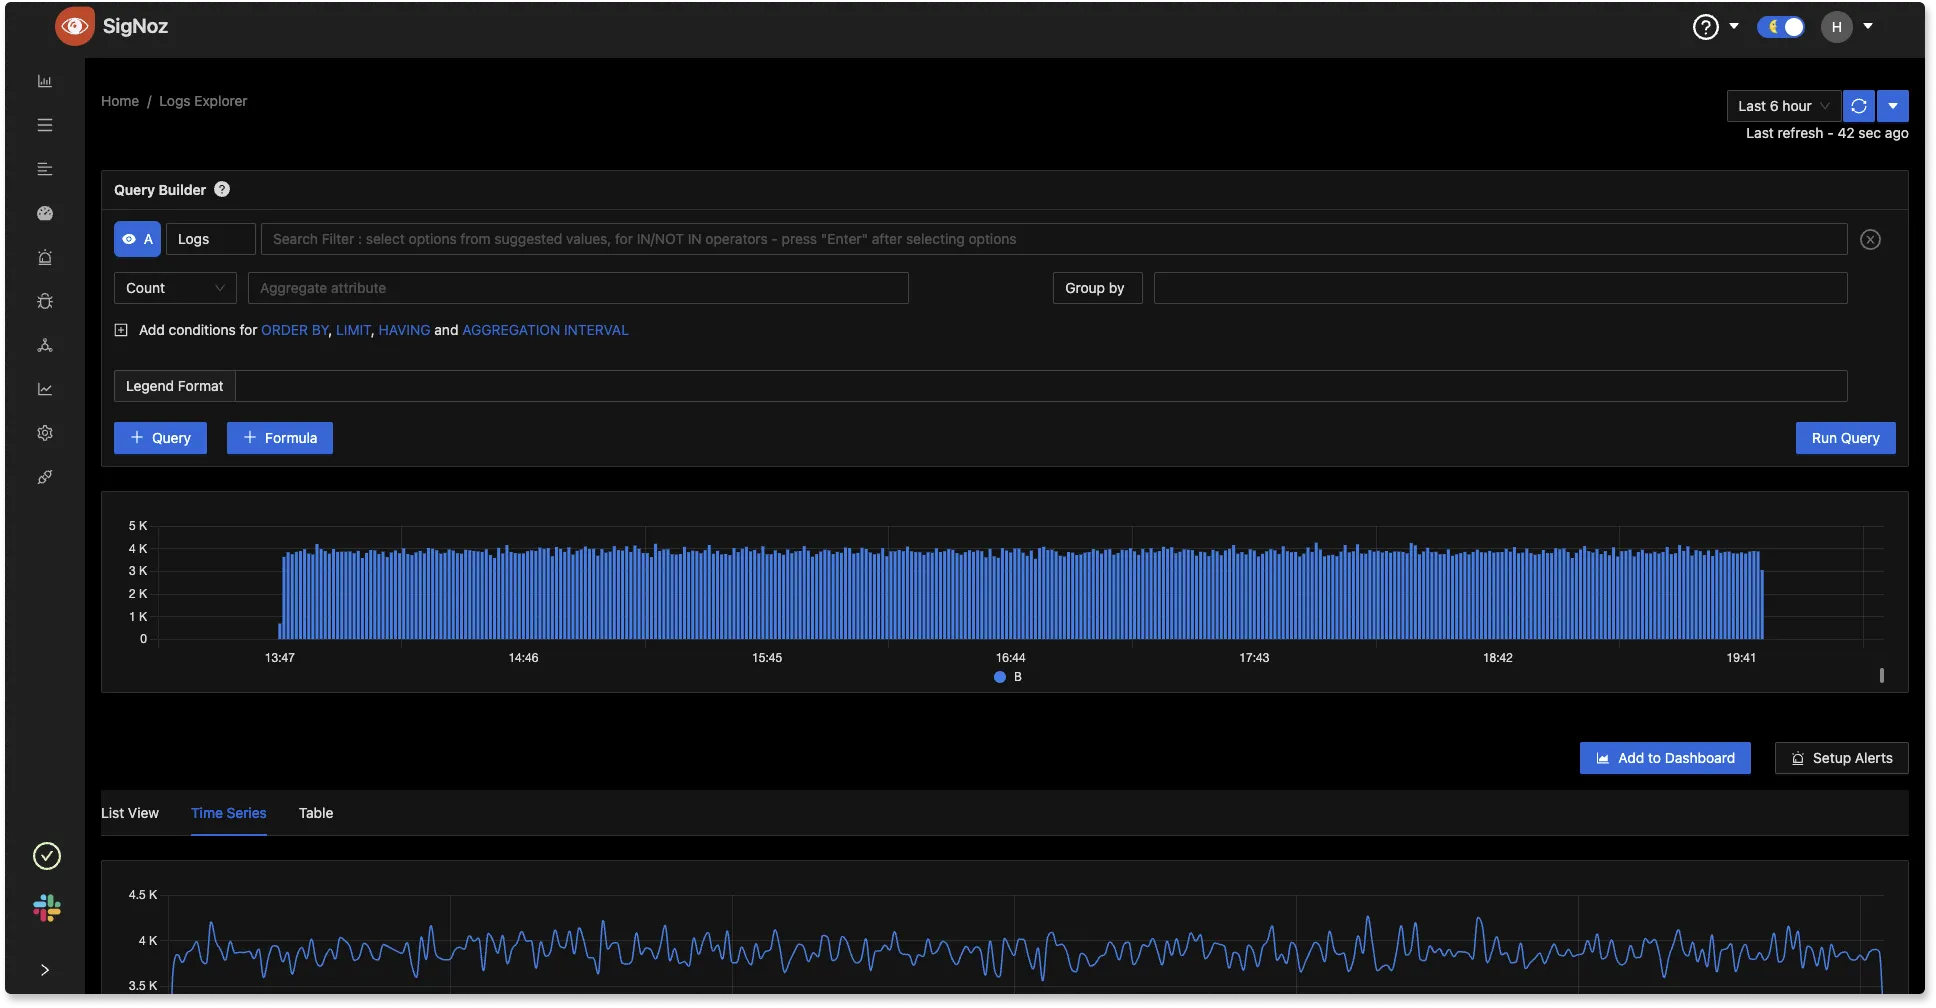Click the Query Builder help icon
This screenshot has width=1936, height=1008.
pos(222,189)
